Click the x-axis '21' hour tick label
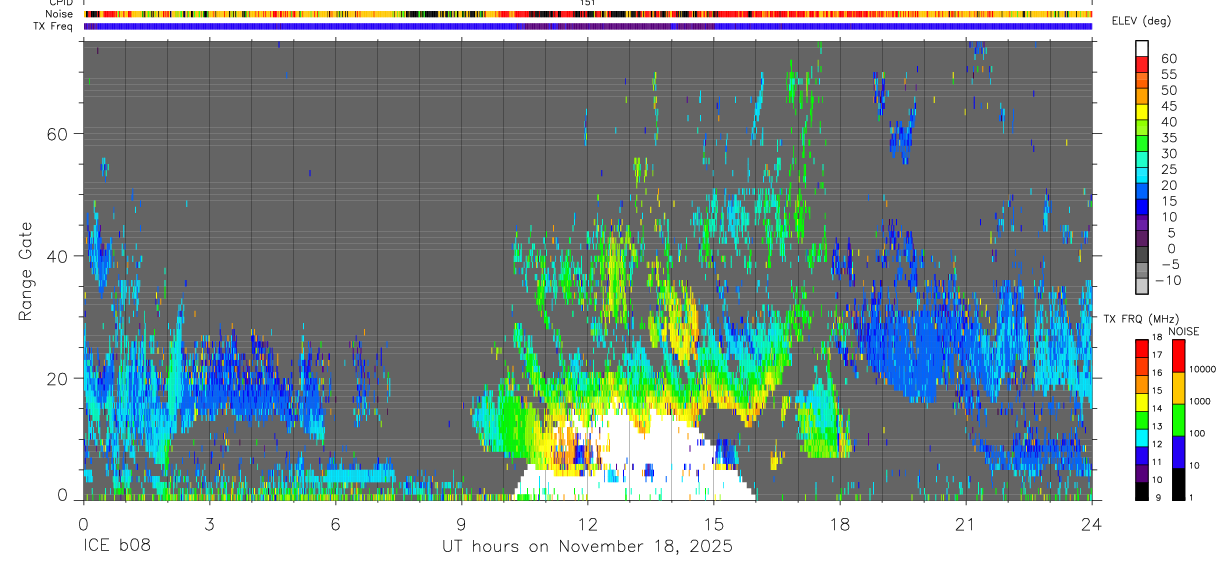 tap(966, 524)
